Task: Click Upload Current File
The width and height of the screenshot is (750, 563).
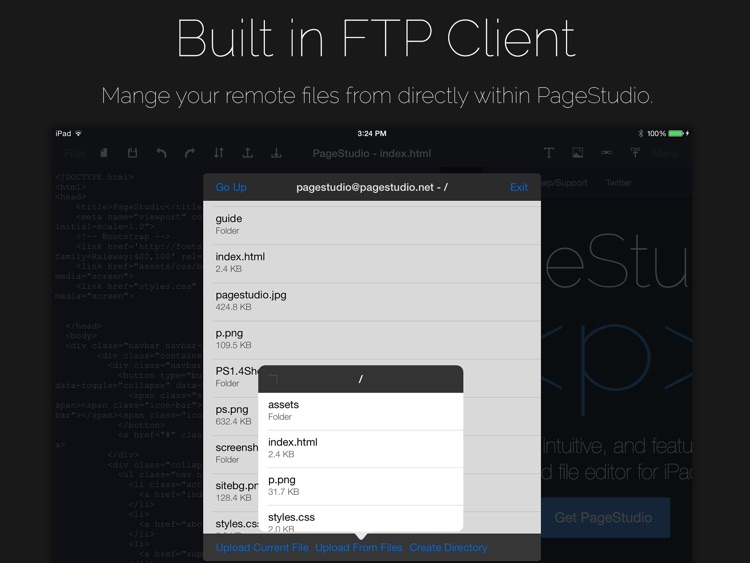Action: pos(262,548)
